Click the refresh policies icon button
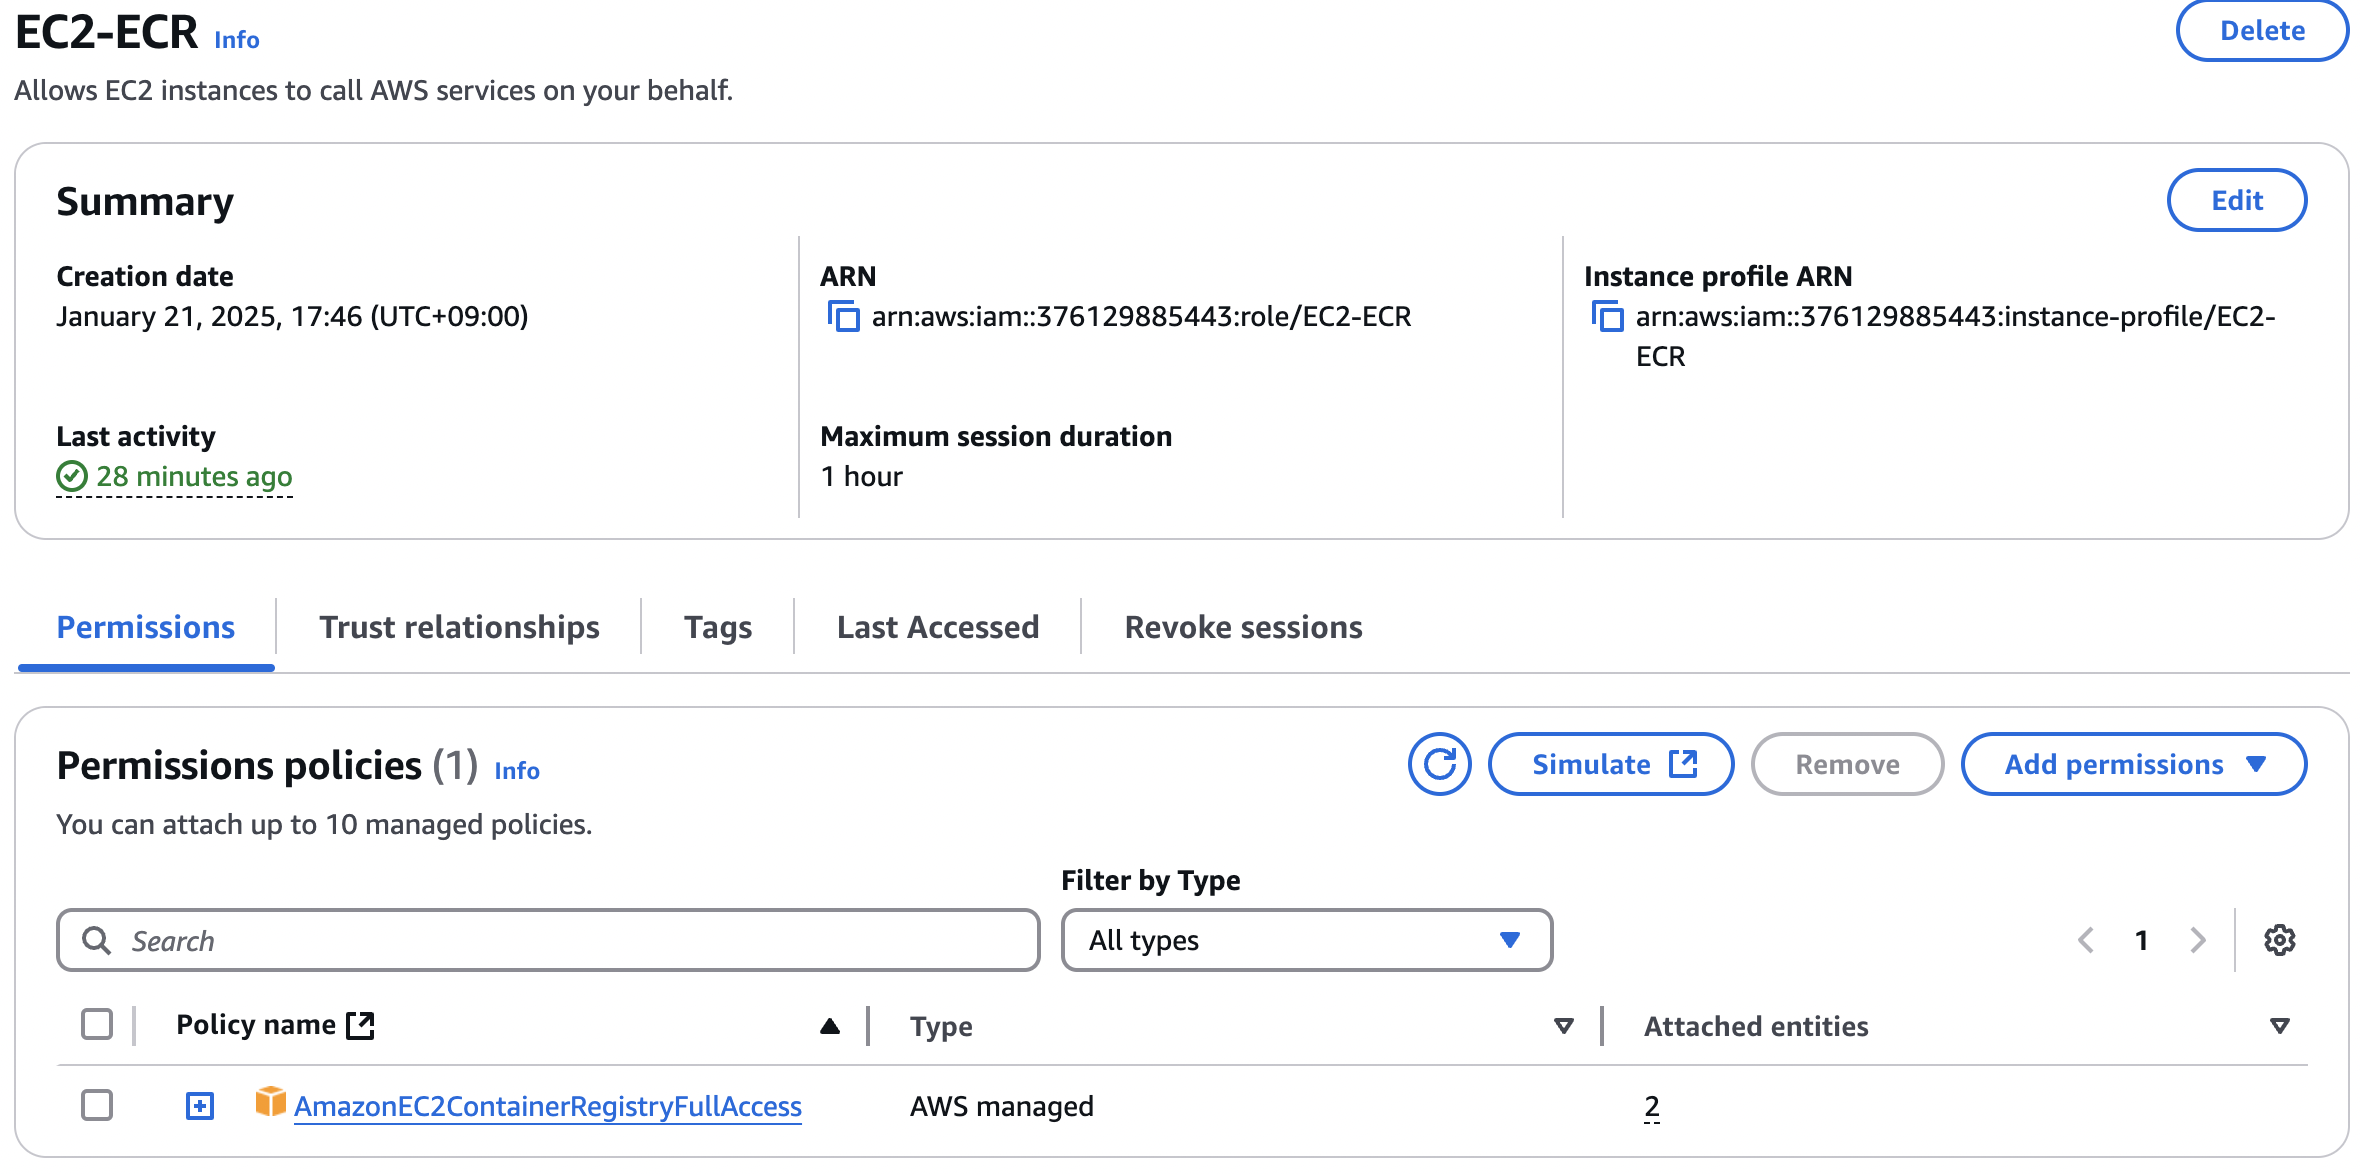Screen dimensions: 2360x1174 click(x=1439, y=765)
